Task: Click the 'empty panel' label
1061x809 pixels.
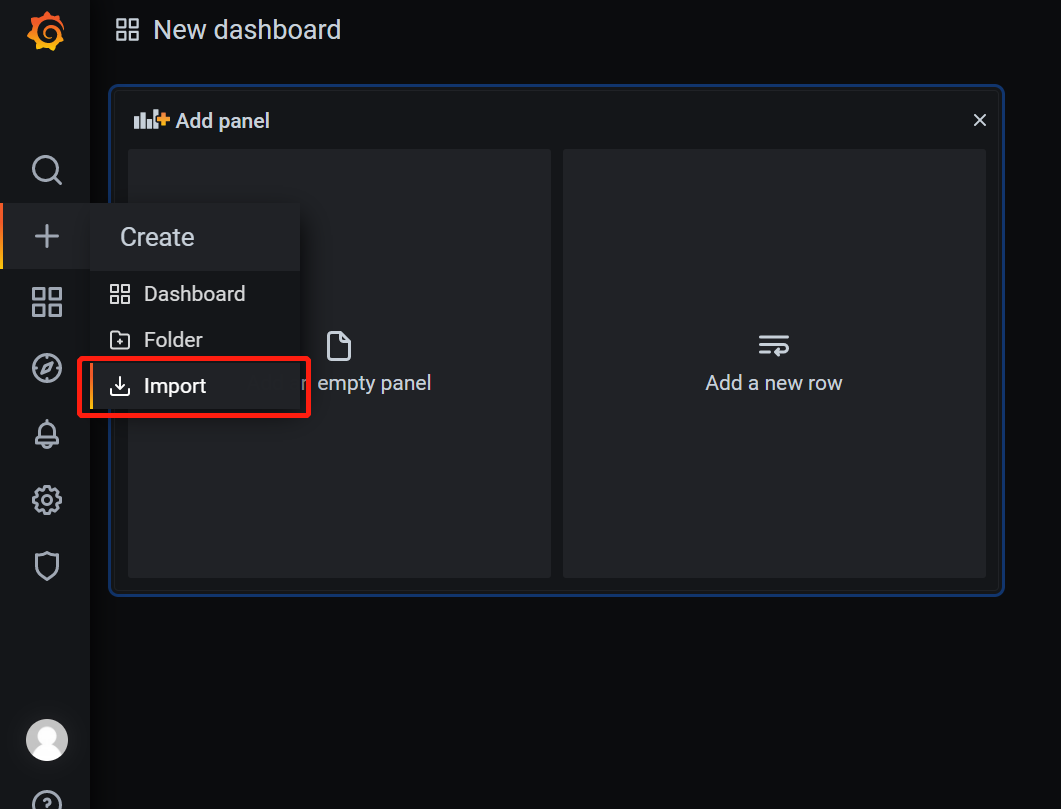Action: click(x=374, y=383)
